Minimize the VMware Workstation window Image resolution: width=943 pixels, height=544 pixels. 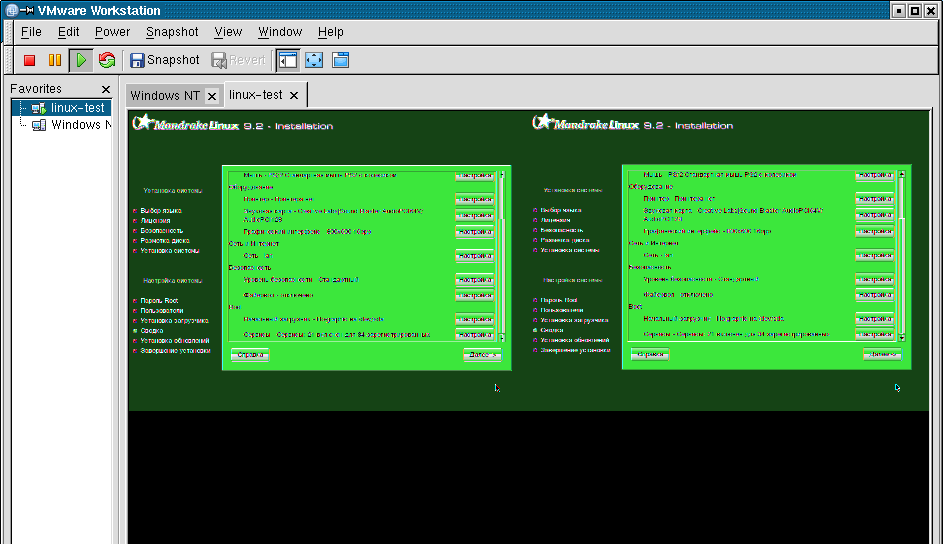[x=899, y=11]
